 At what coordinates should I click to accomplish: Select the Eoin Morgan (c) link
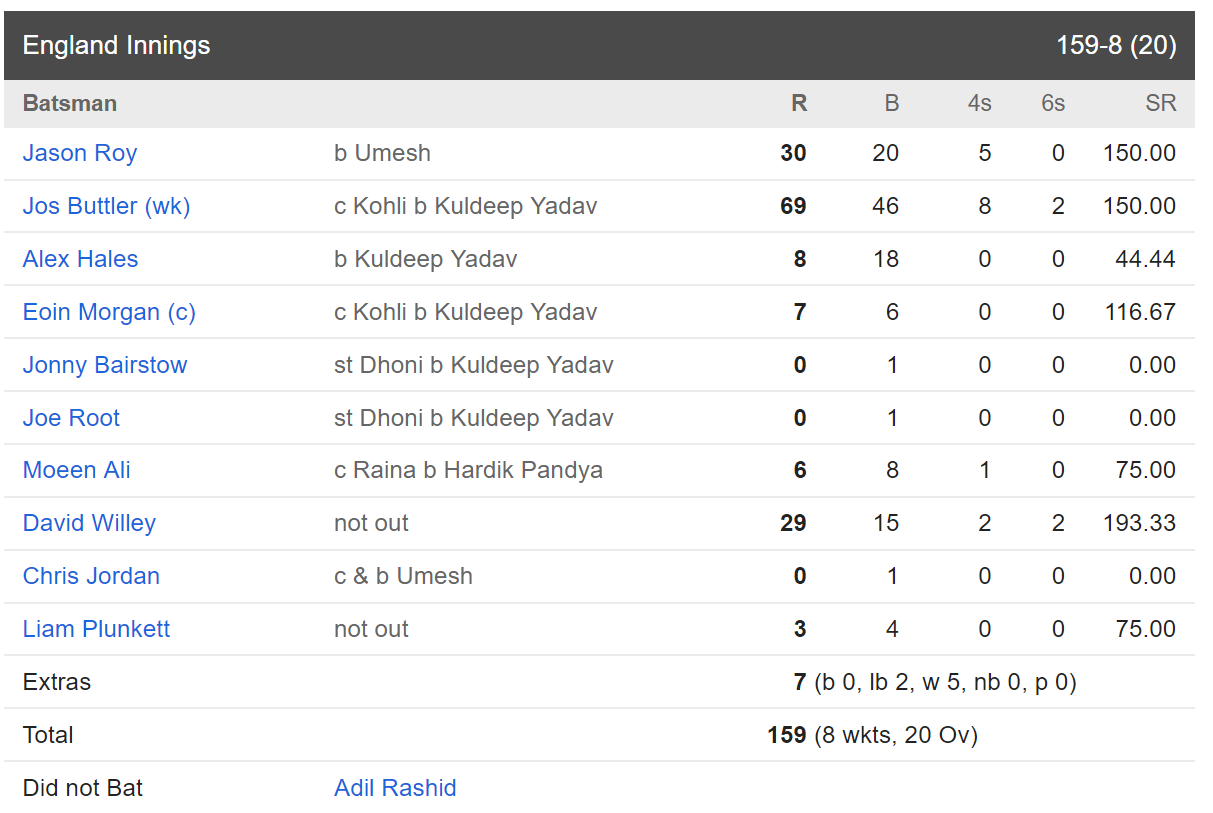click(109, 312)
